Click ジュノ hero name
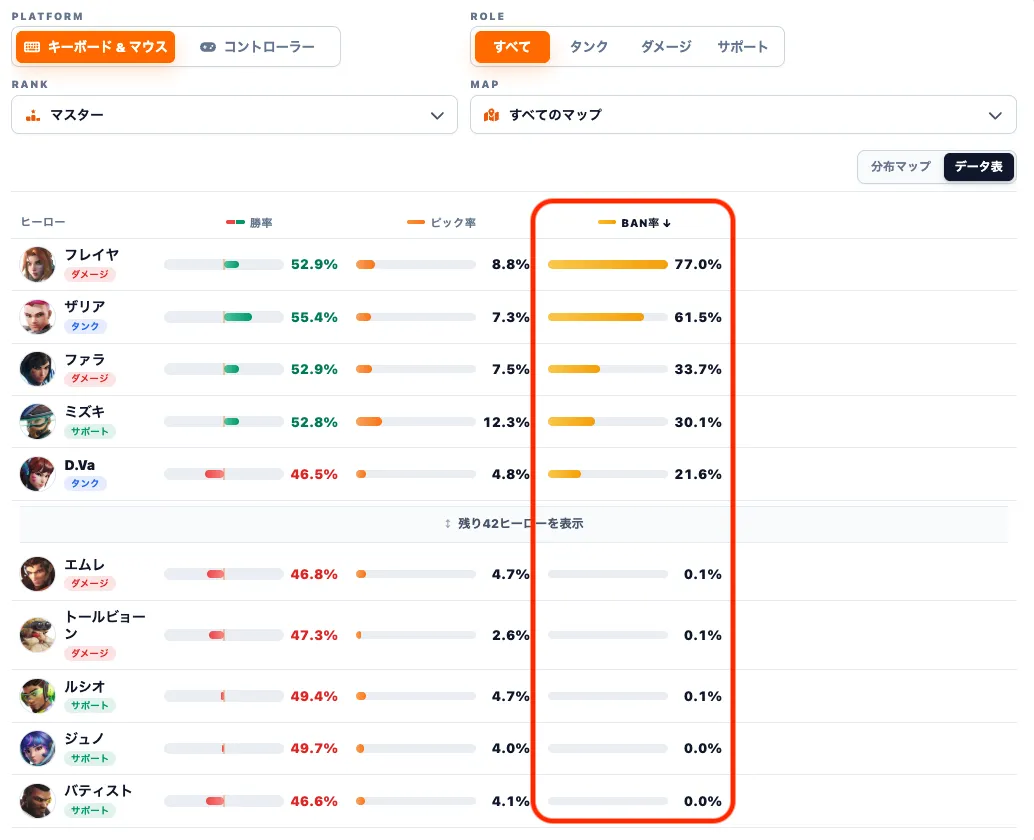 pyautogui.click(x=84, y=739)
